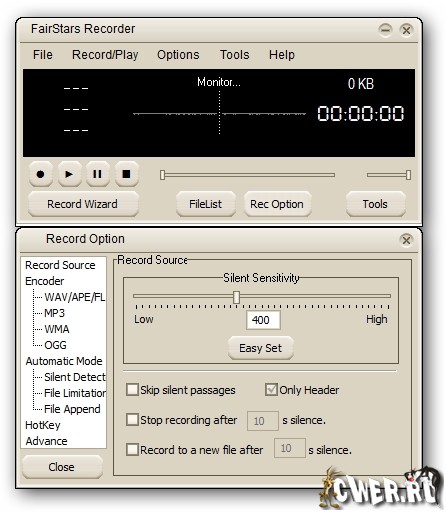This screenshot has height=512, width=446.
Task: Select Record Source in the options tree
Action: coord(60,265)
